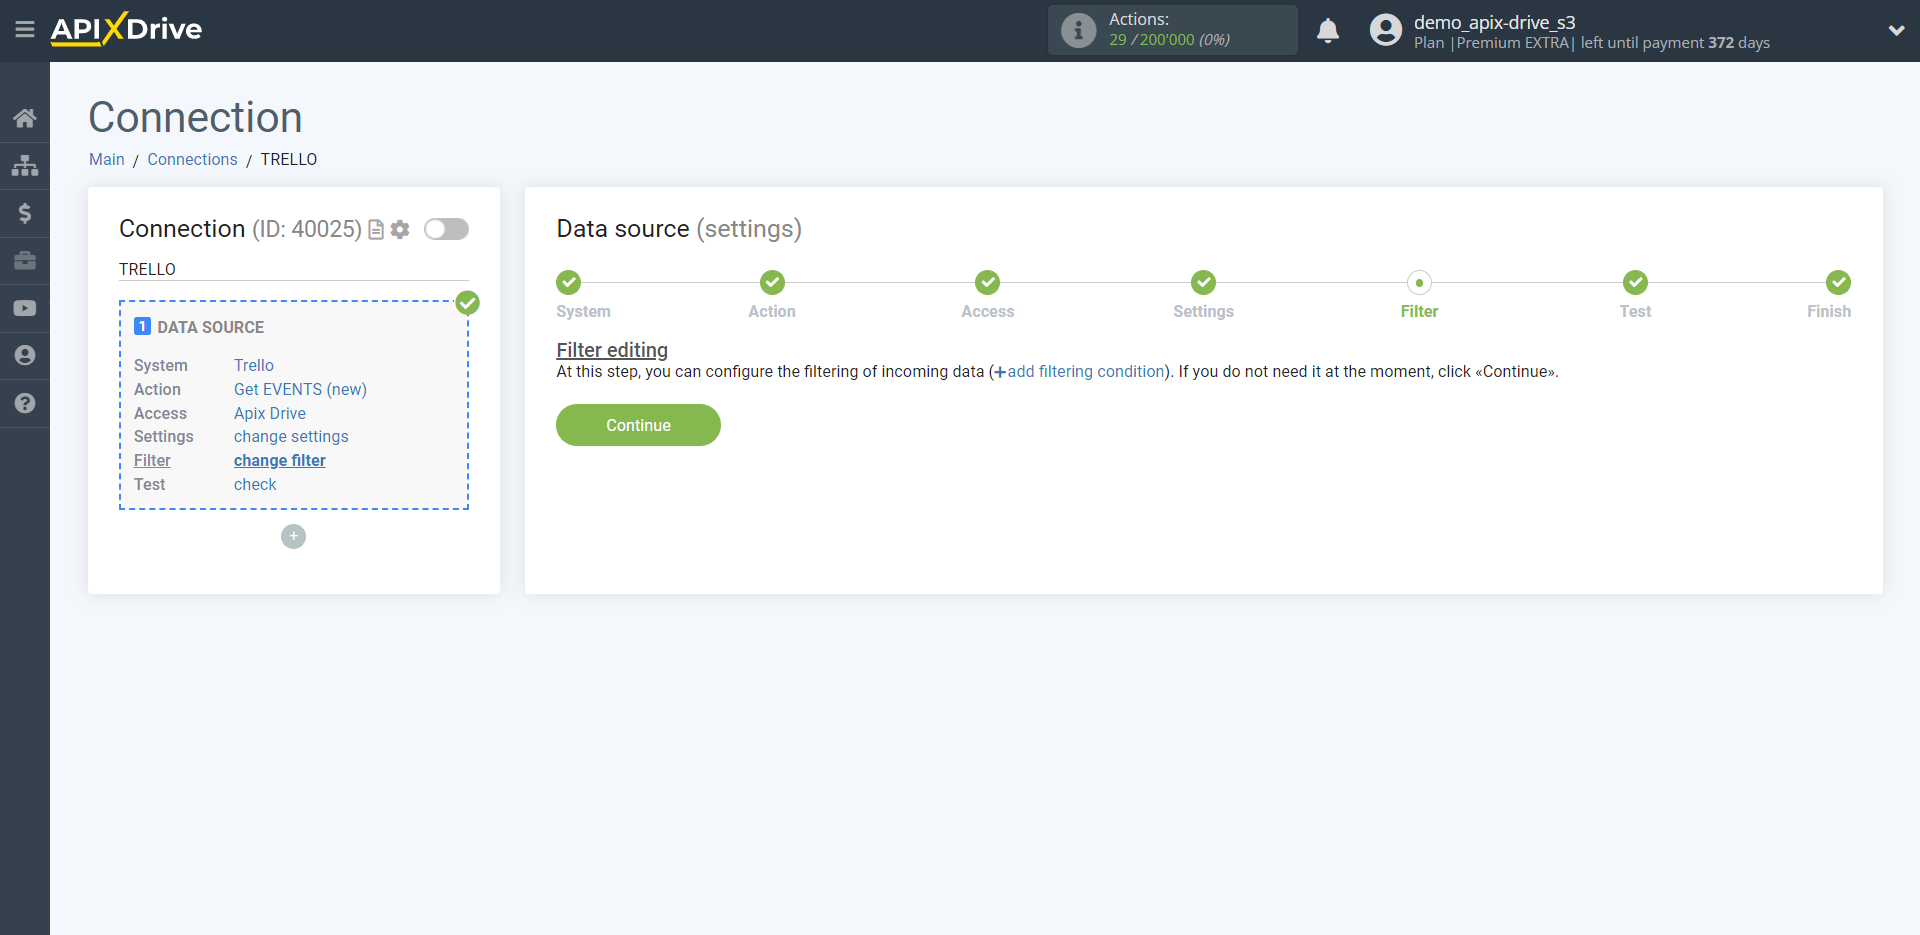Image resolution: width=1920 pixels, height=935 pixels.
Task: Toggle the connection on/off switch
Action: tap(446, 229)
